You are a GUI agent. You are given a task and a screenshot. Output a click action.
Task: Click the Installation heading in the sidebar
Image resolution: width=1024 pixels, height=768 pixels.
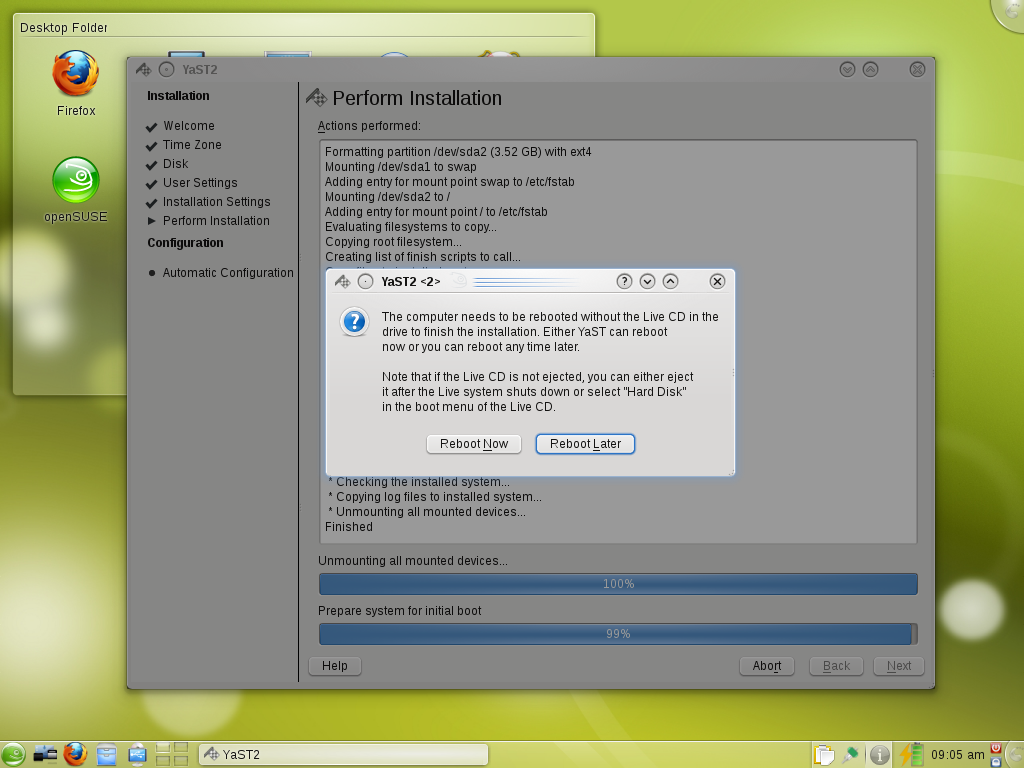178,96
